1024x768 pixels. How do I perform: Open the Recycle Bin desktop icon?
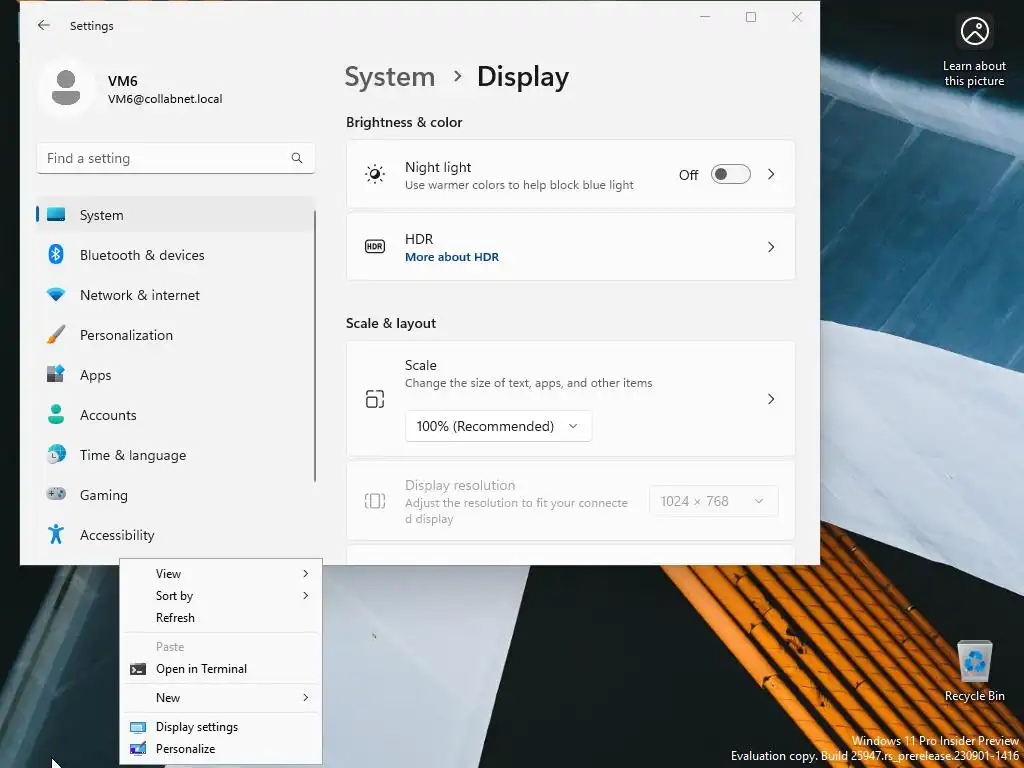coord(974,671)
